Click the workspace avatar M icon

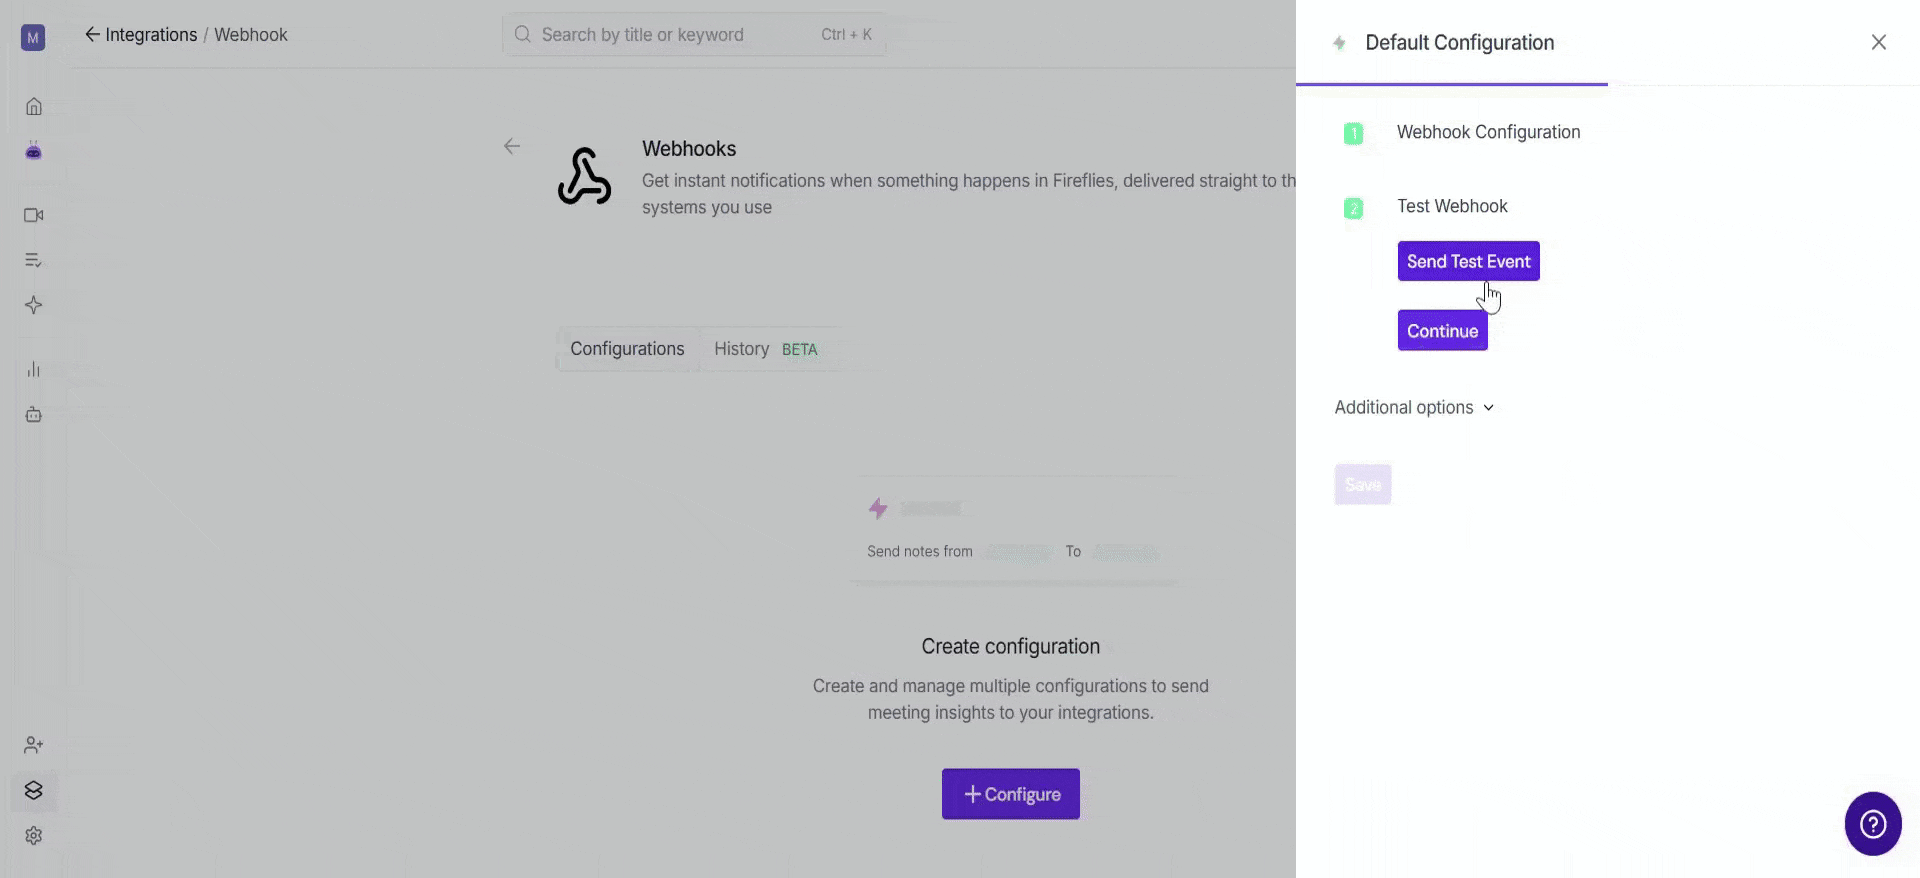click(33, 38)
